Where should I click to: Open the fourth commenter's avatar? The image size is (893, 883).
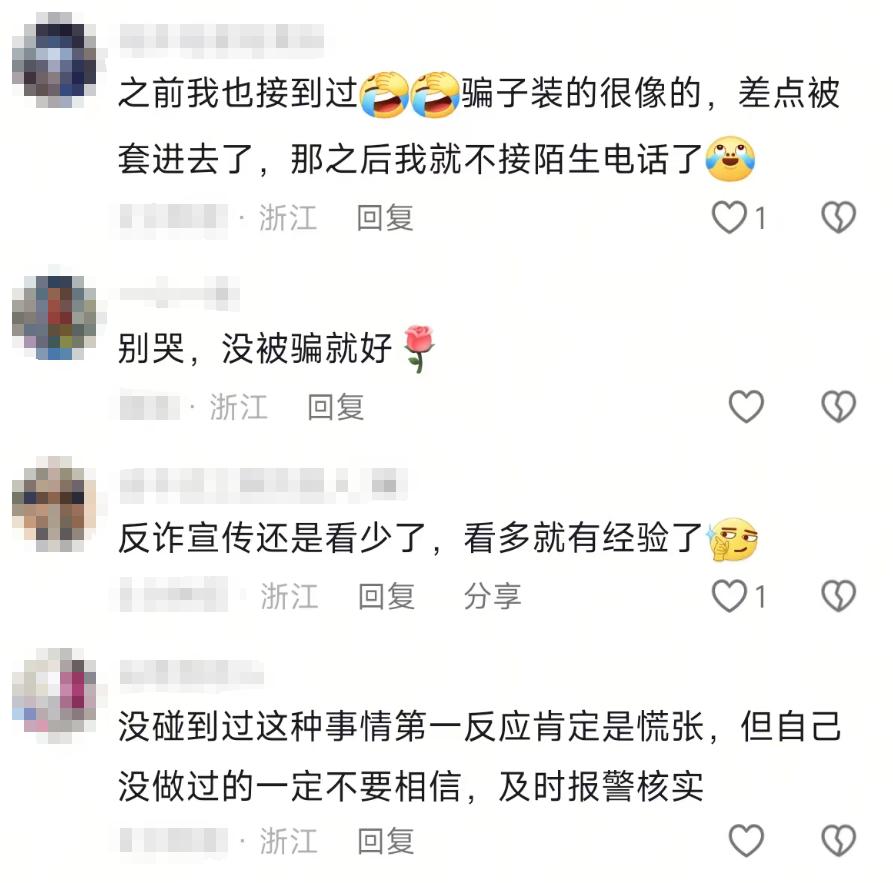click(55, 696)
